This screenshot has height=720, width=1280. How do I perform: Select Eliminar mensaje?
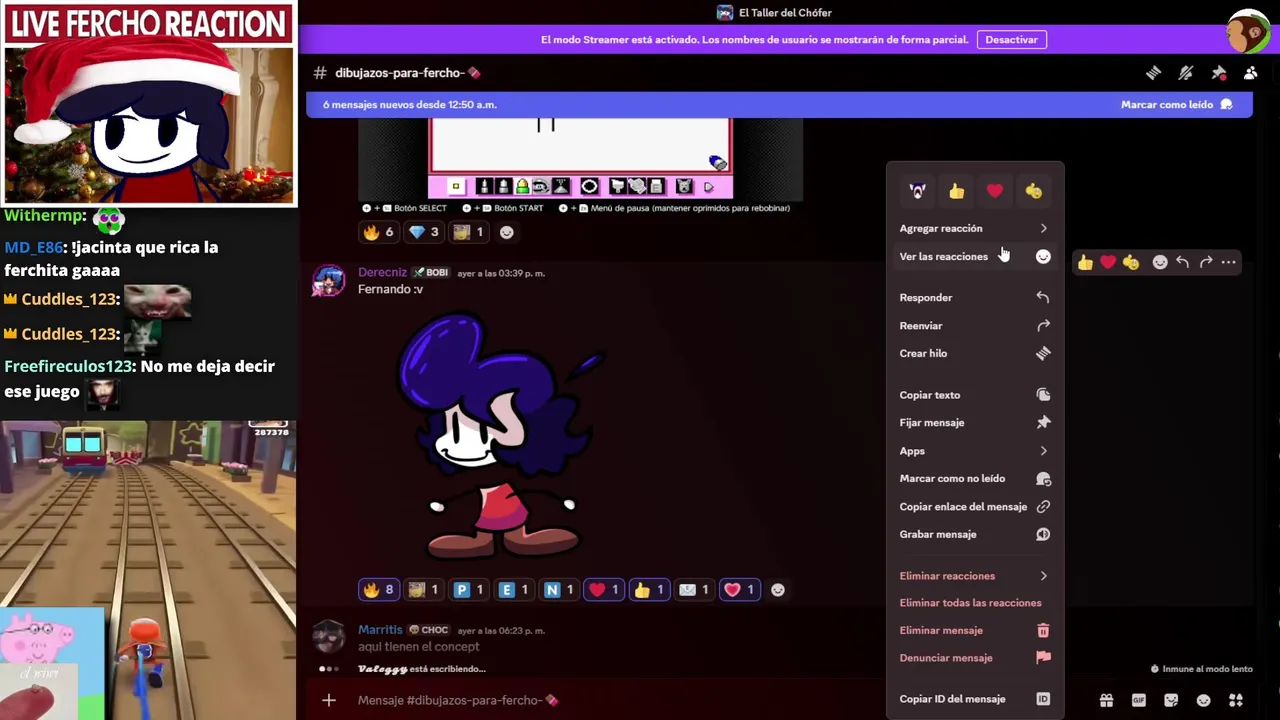click(975, 630)
